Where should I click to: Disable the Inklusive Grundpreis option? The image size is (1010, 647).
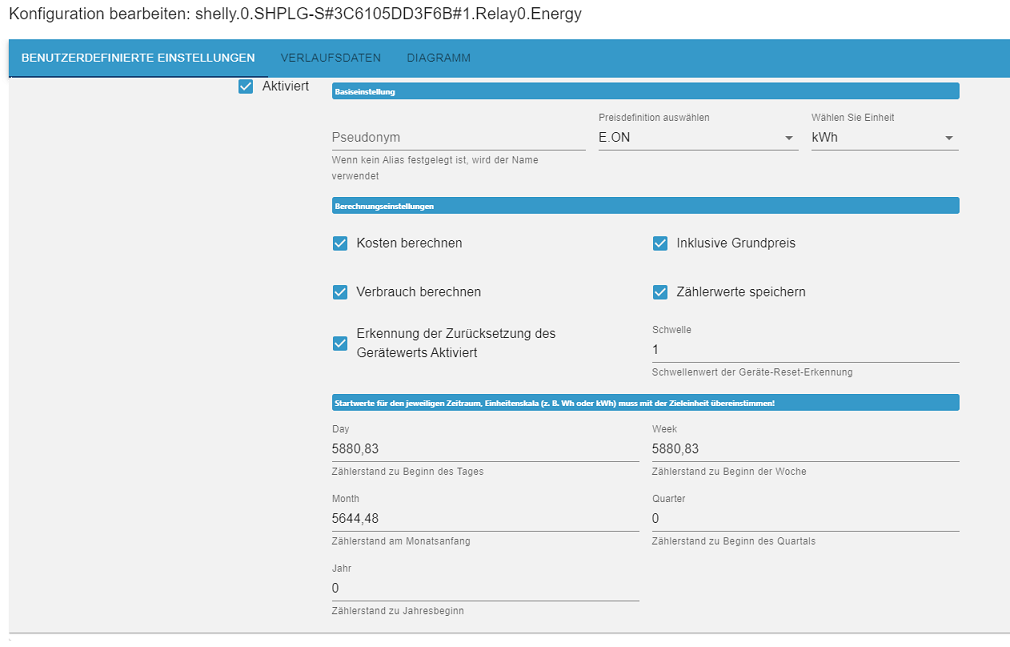click(660, 243)
